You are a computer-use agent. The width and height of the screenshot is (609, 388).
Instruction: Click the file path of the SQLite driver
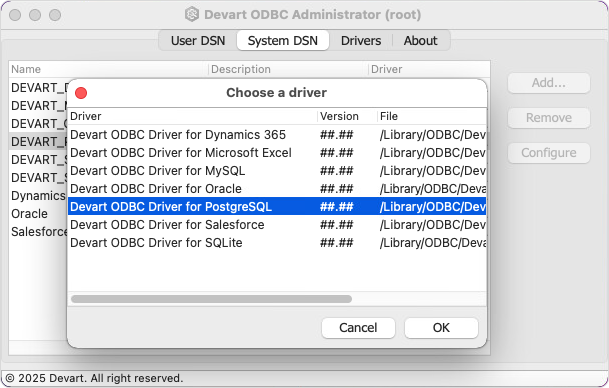pos(433,243)
